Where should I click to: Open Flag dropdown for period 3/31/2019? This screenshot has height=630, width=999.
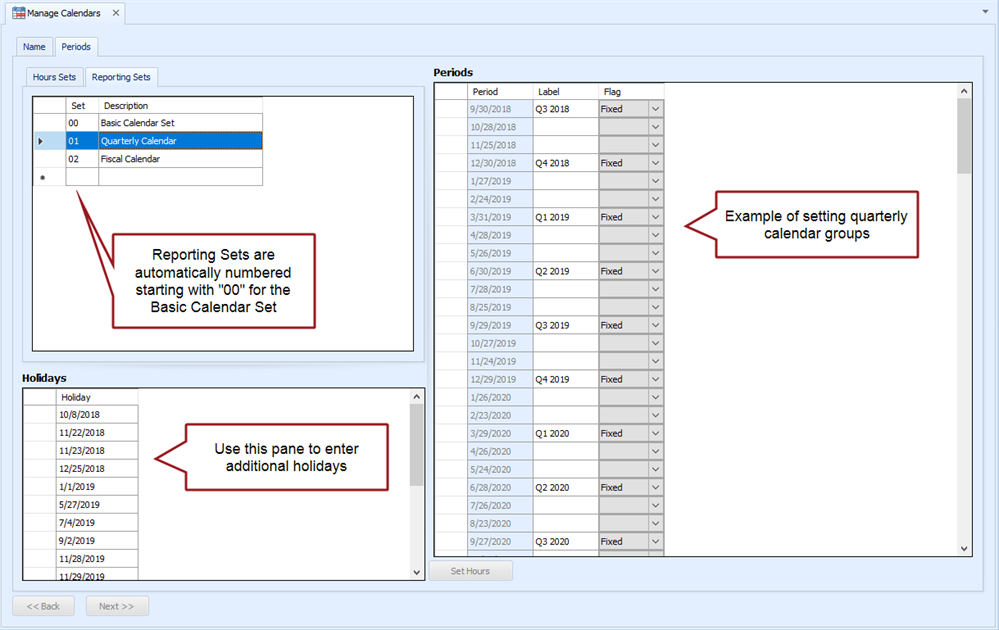pyautogui.click(x=656, y=217)
